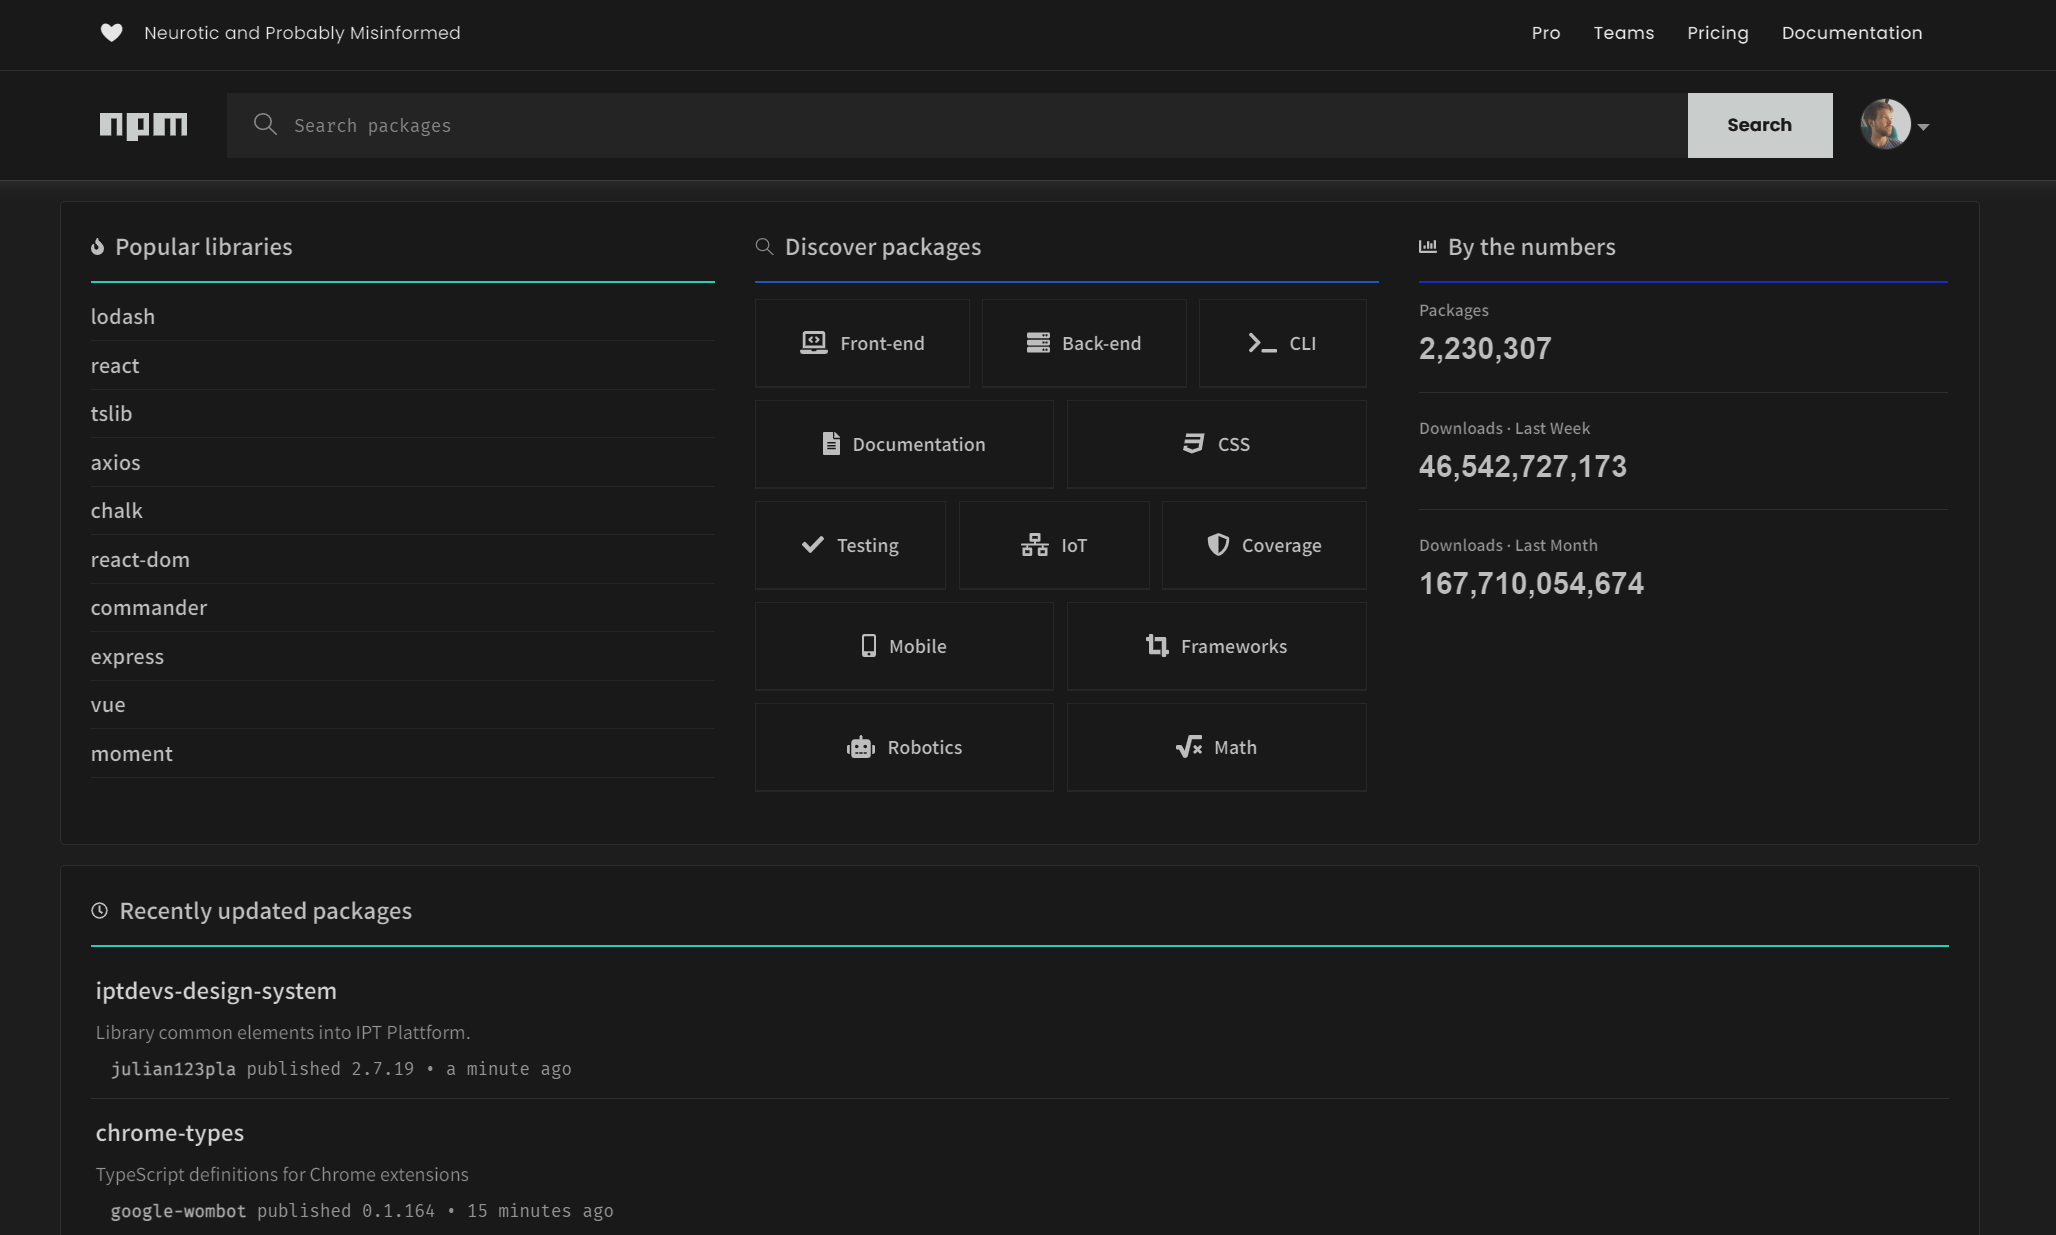Open the iptdevs-design-system package
Image resolution: width=2056 pixels, height=1235 pixels.
[x=216, y=990]
